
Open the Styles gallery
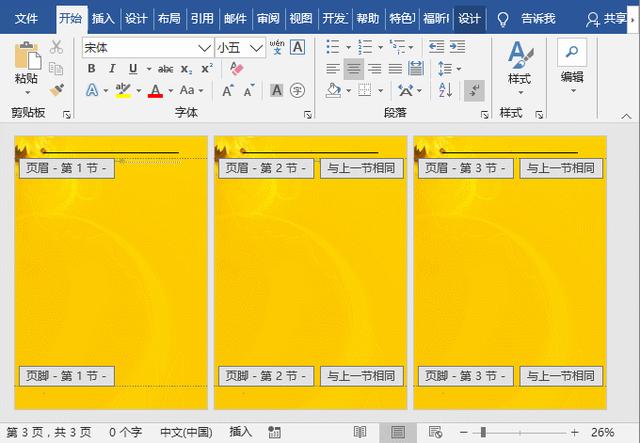tap(519, 63)
